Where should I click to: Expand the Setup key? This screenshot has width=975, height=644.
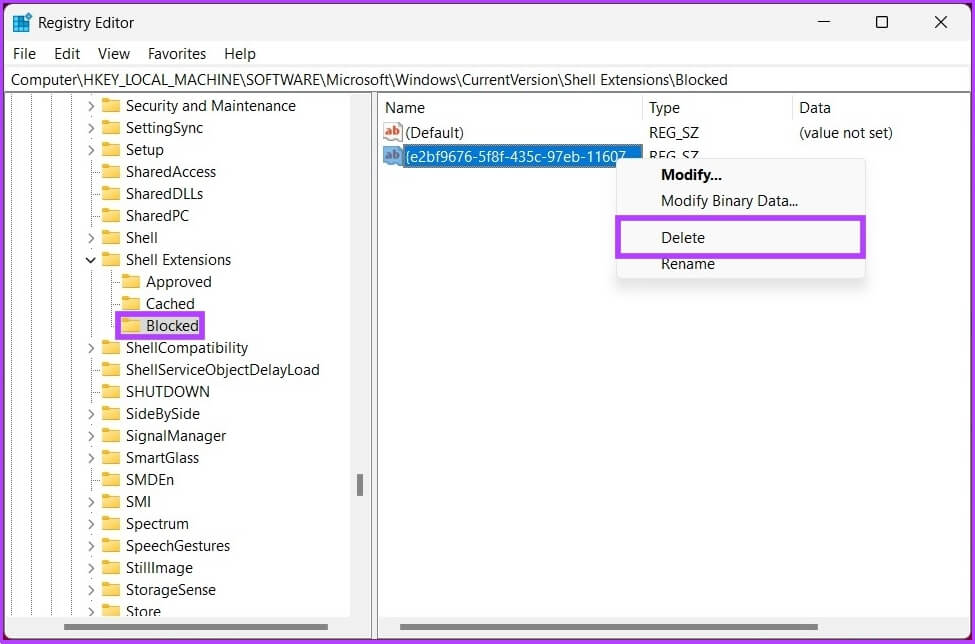coord(91,150)
